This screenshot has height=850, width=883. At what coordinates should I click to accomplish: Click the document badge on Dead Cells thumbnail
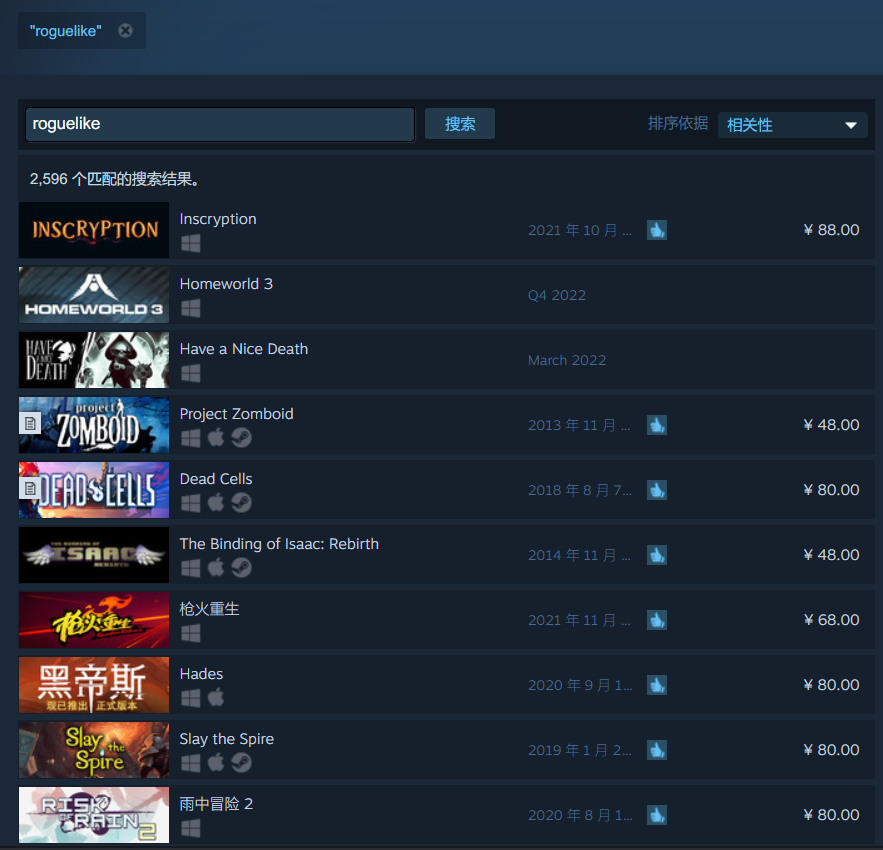point(30,488)
